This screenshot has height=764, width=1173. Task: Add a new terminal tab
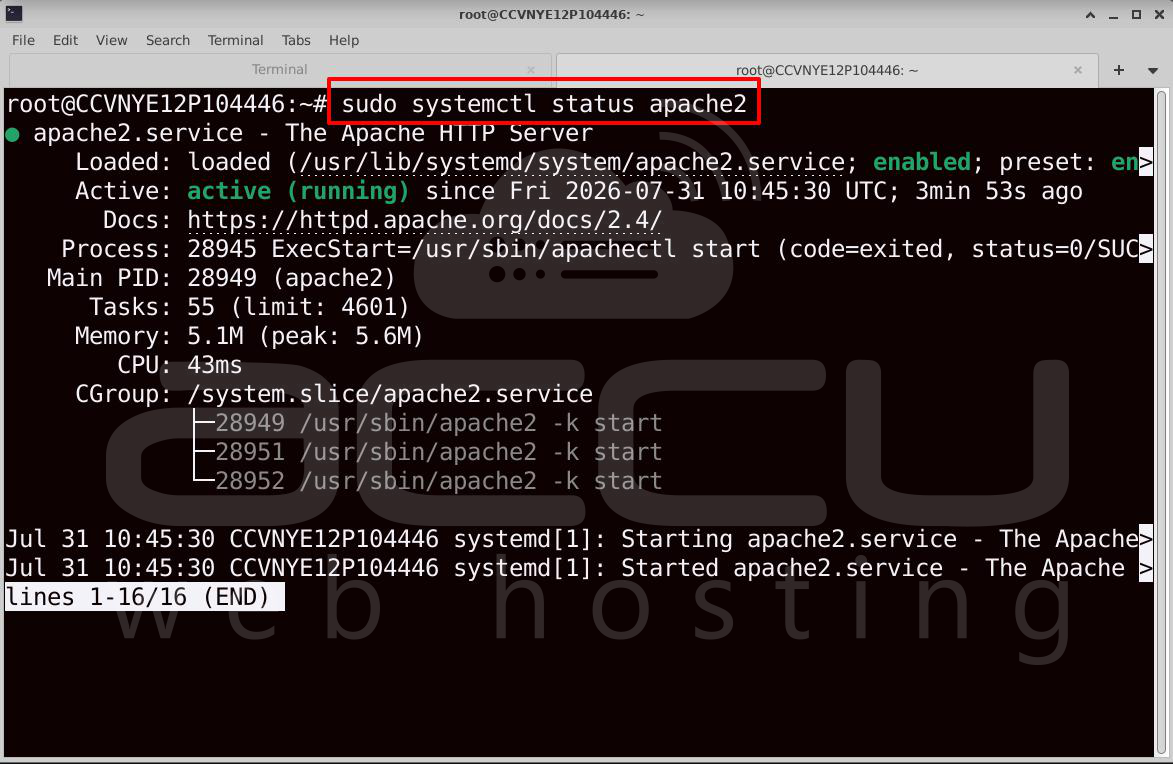tap(1119, 70)
